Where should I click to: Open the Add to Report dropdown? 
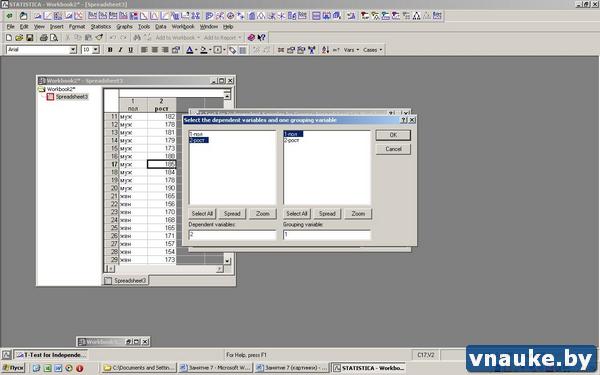(223, 38)
